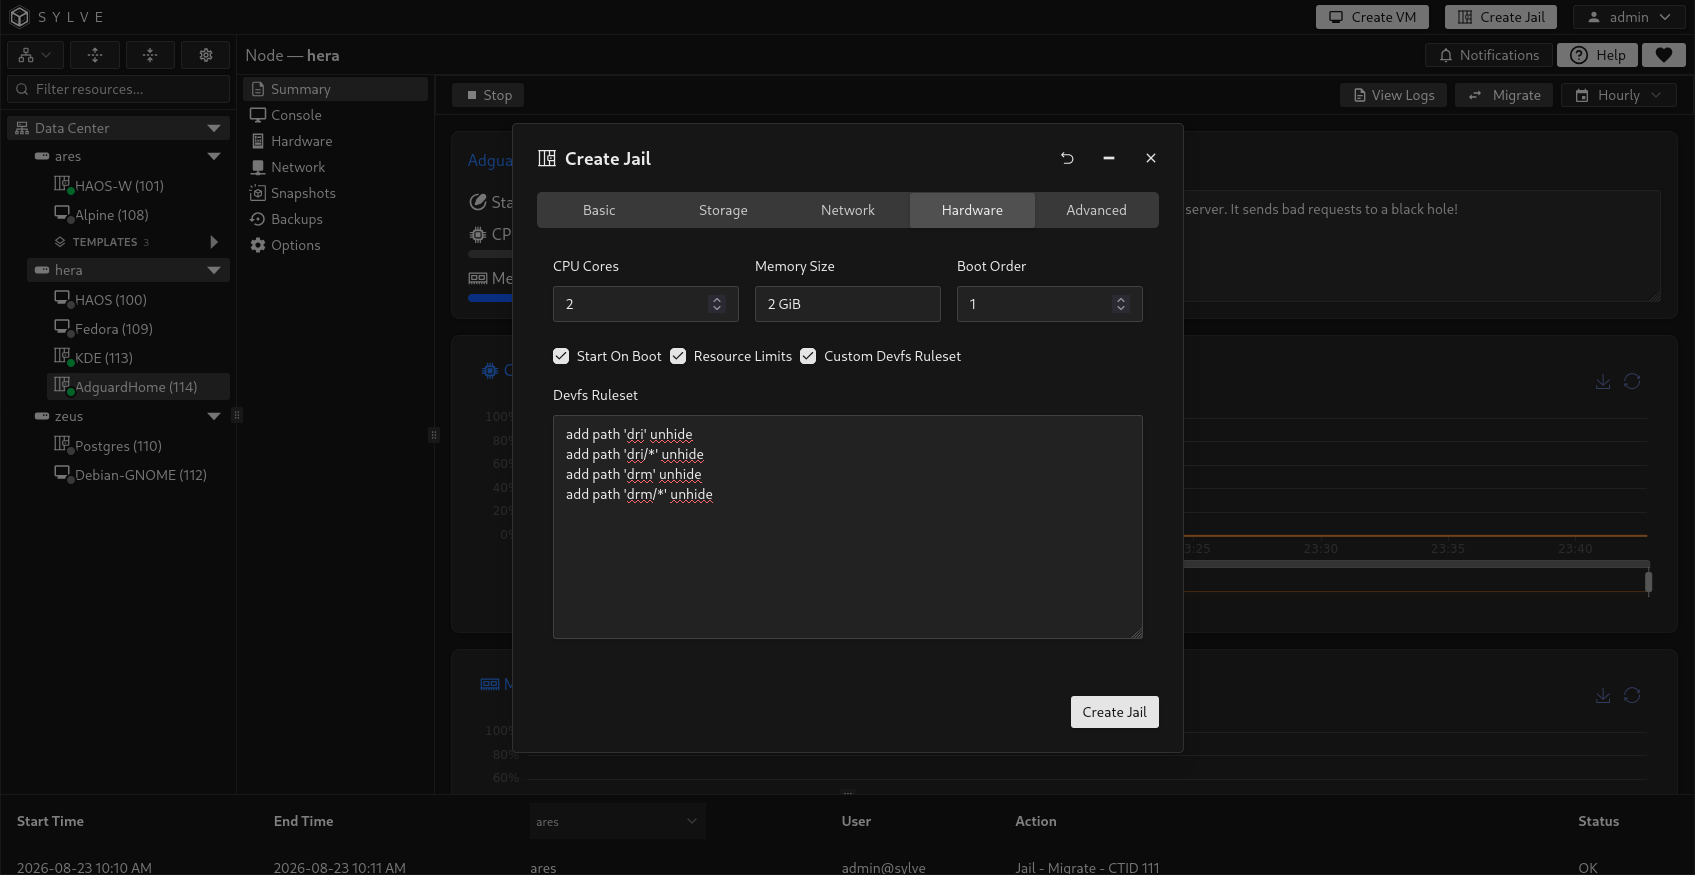Click the reset icon in Create Jail dialog
1695x875 pixels.
pyautogui.click(x=1067, y=158)
